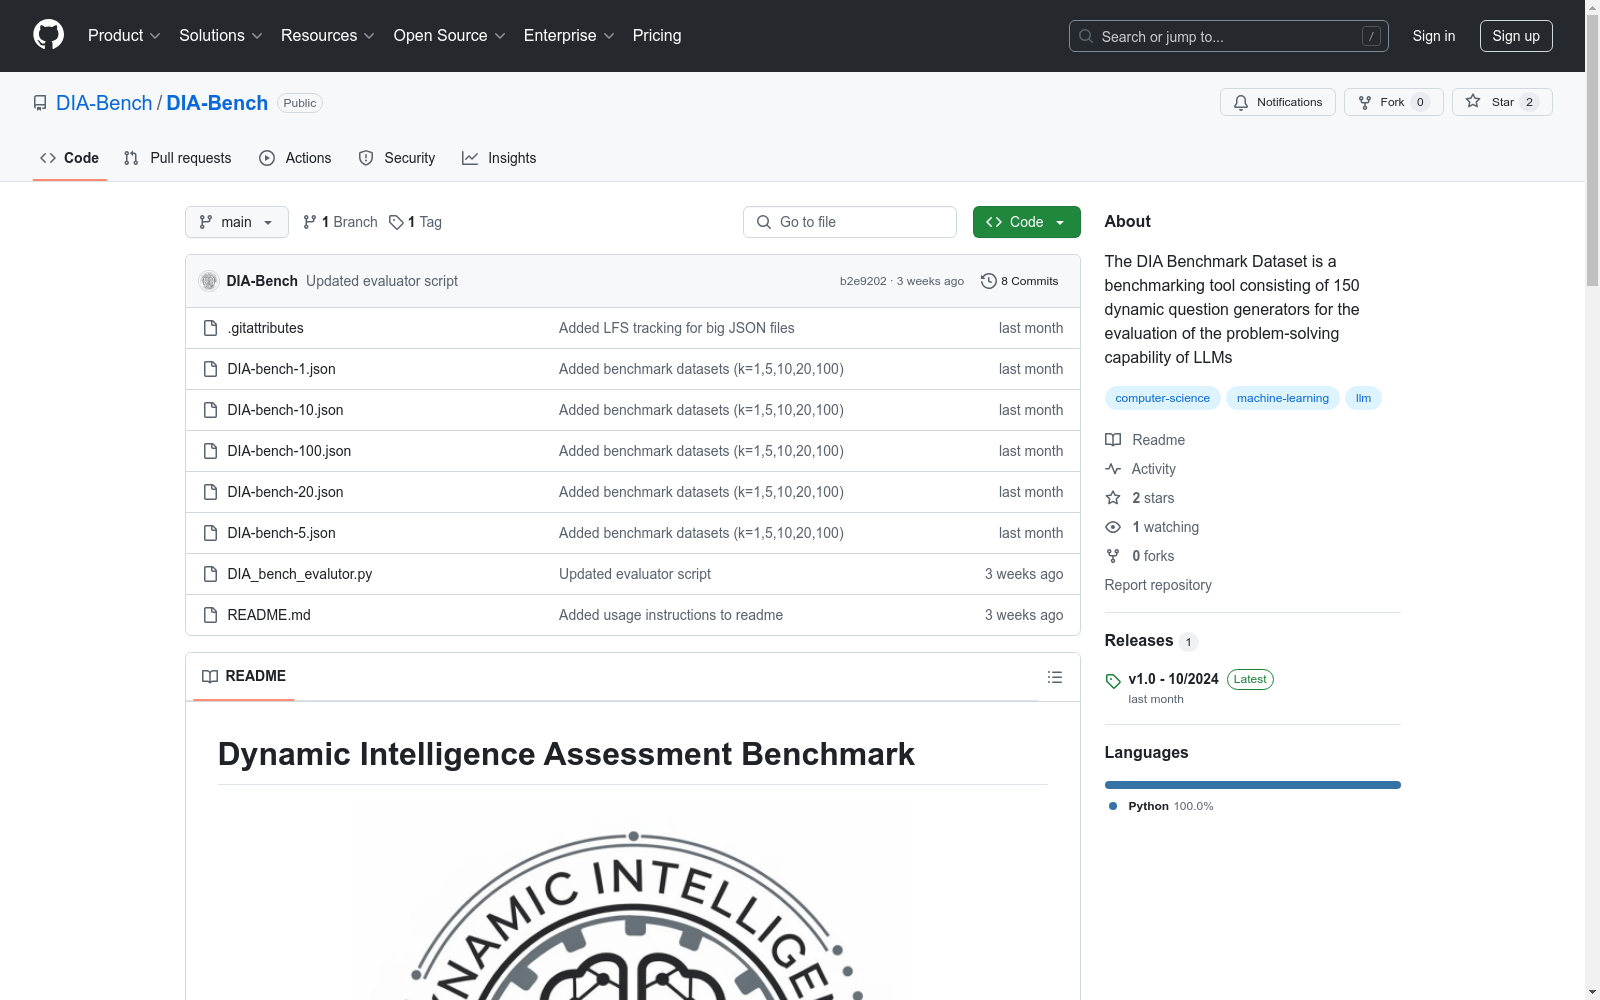Click the book icon beside Readme
Viewport: 1600px width, 1000px height.
(1113, 440)
